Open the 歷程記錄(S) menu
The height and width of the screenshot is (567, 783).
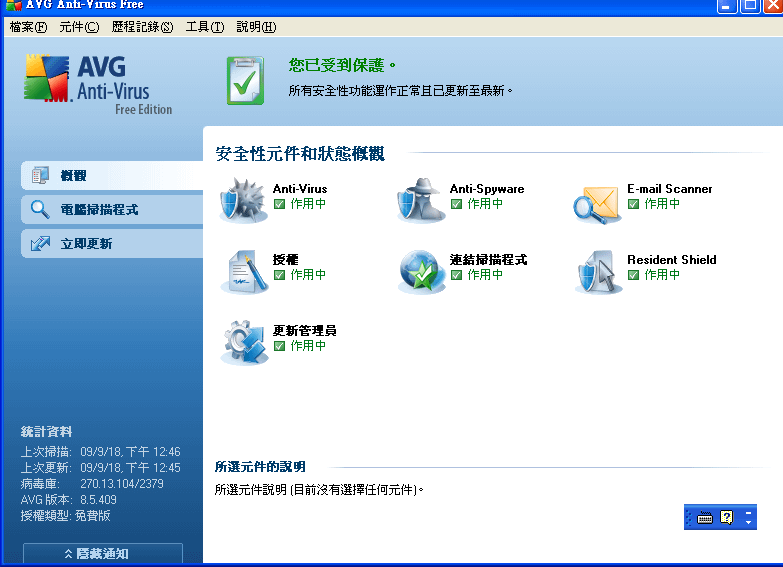pyautogui.click(x=142, y=27)
